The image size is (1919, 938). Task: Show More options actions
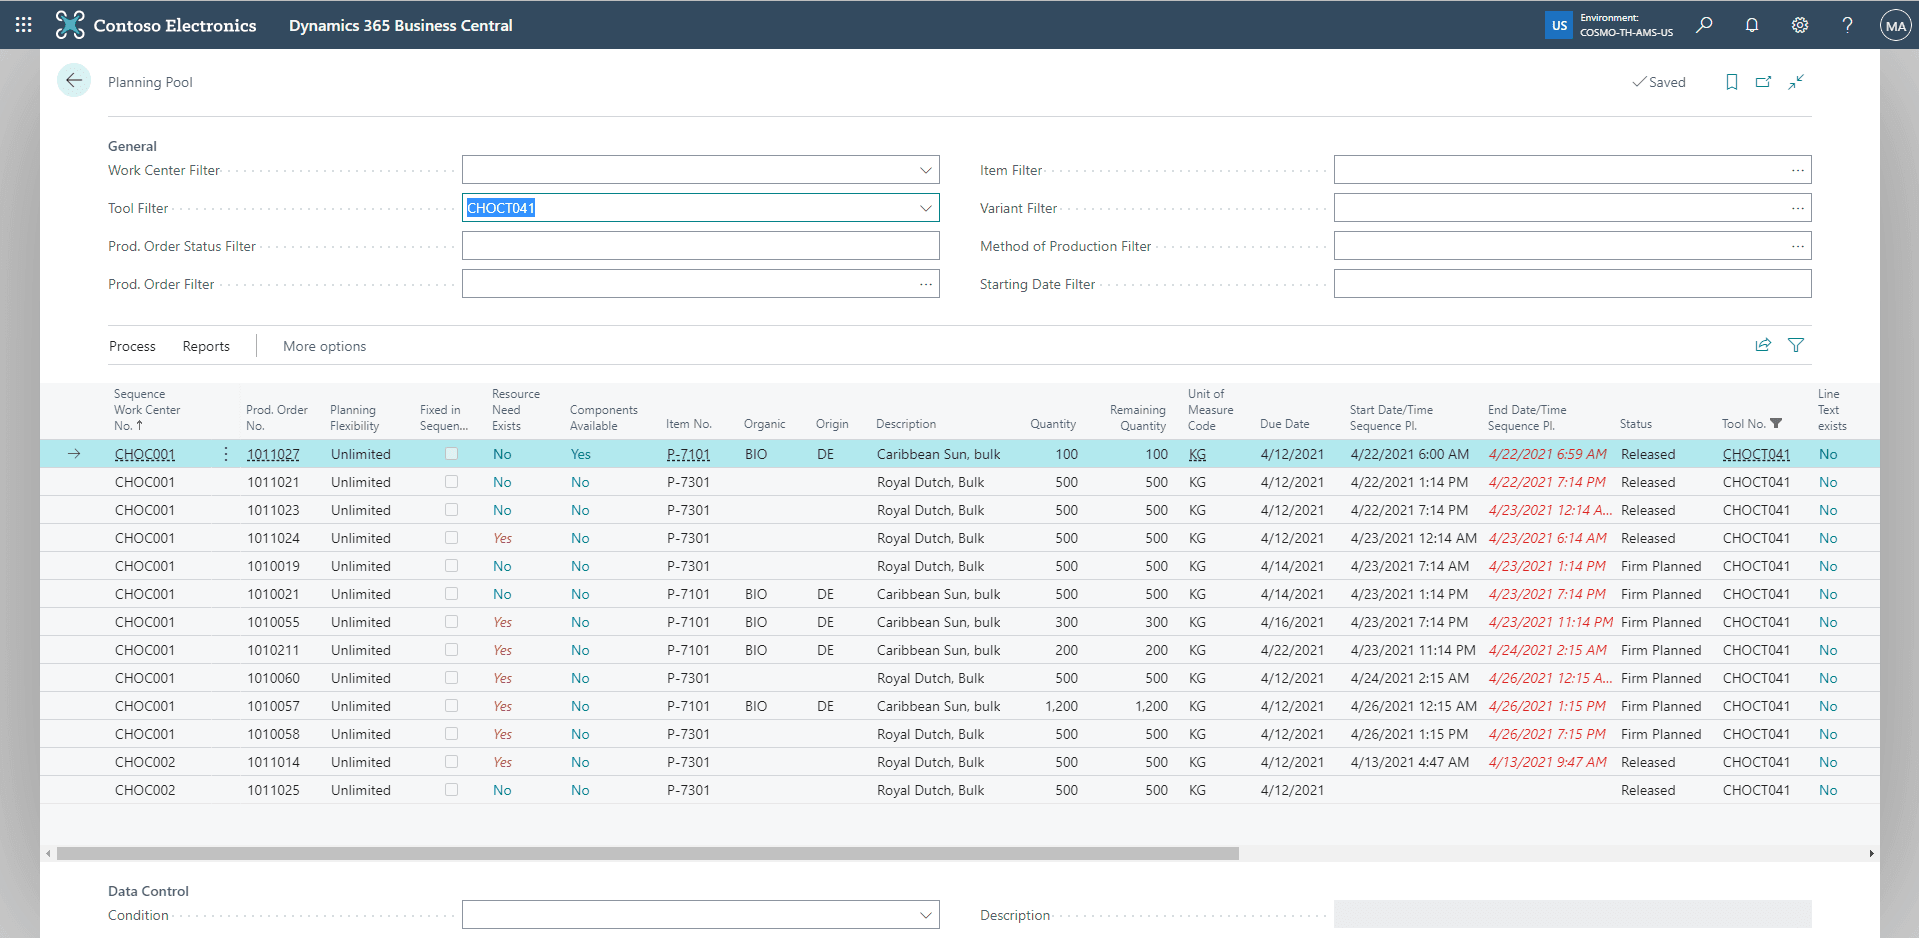click(x=324, y=346)
